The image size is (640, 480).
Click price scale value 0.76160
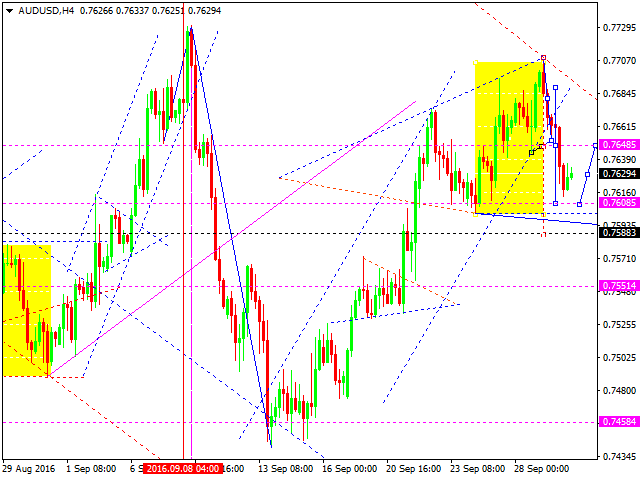pos(619,192)
